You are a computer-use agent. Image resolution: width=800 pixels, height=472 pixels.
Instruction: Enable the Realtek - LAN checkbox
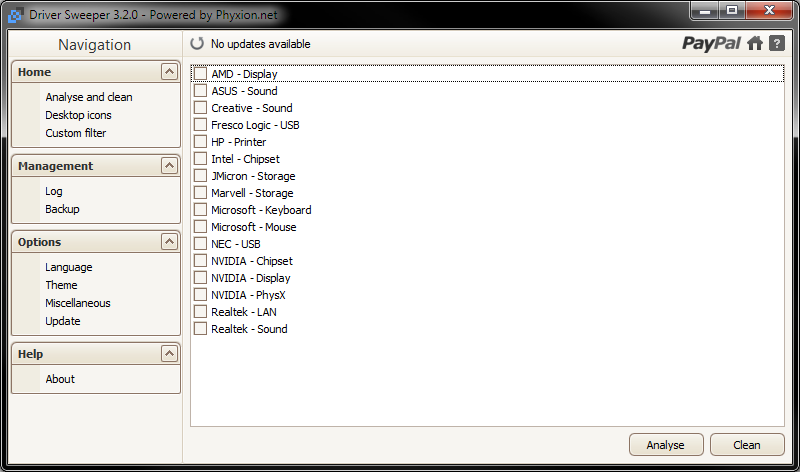click(x=201, y=312)
